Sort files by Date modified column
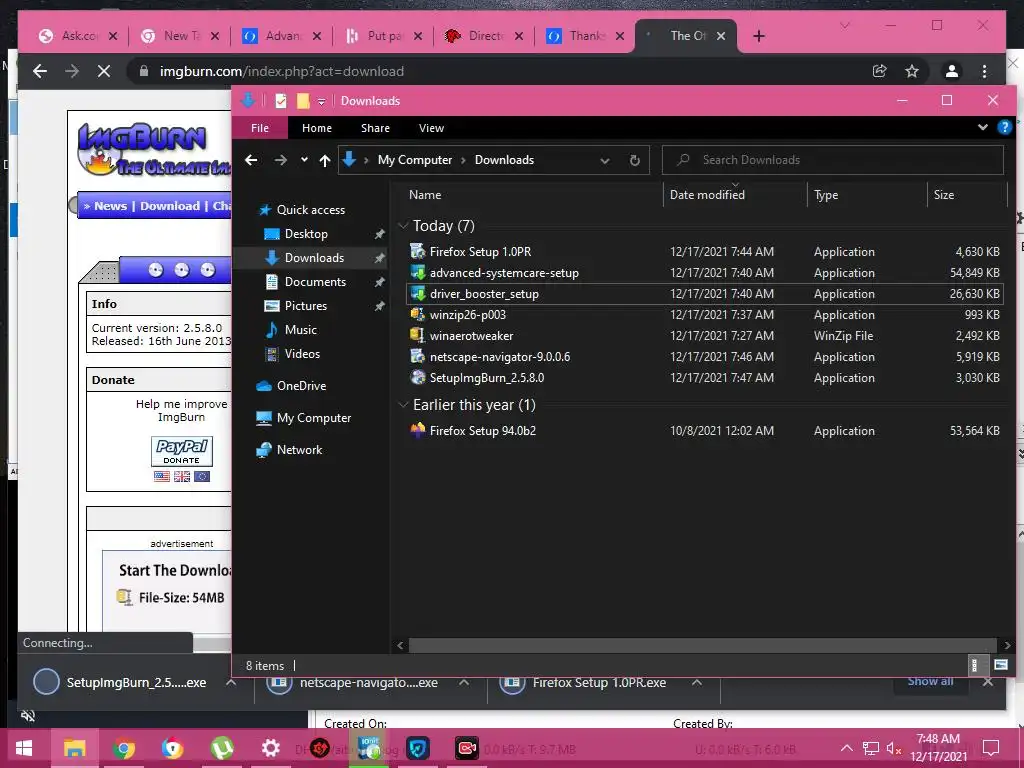This screenshot has height=768, width=1024. 707,195
